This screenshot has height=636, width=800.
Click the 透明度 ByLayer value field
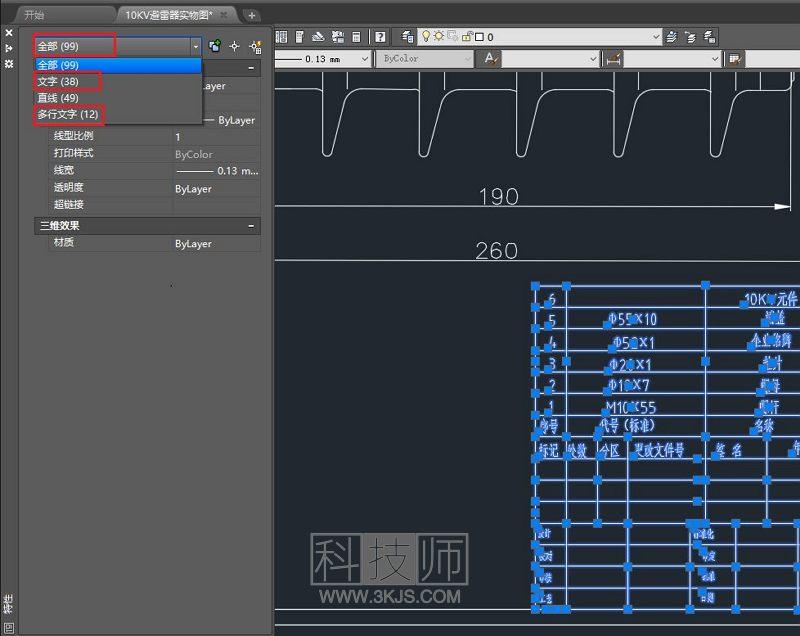[x=217, y=189]
